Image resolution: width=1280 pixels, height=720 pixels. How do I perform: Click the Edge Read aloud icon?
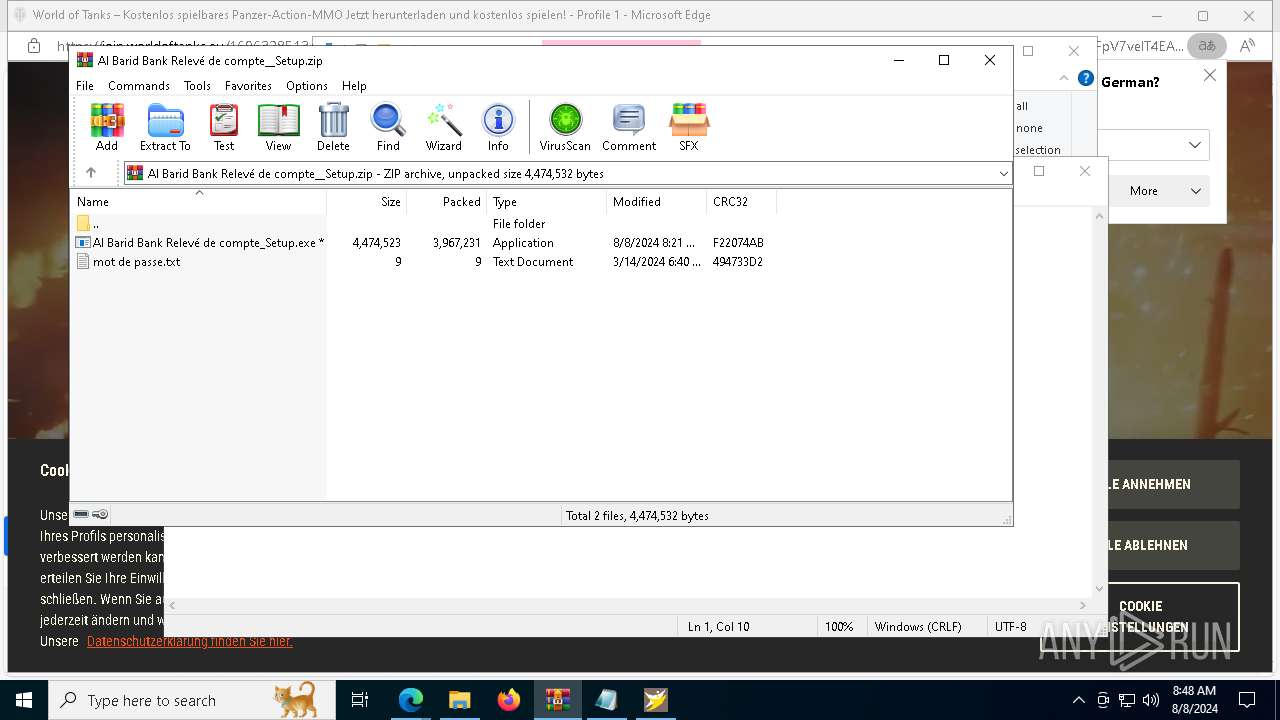(1247, 45)
